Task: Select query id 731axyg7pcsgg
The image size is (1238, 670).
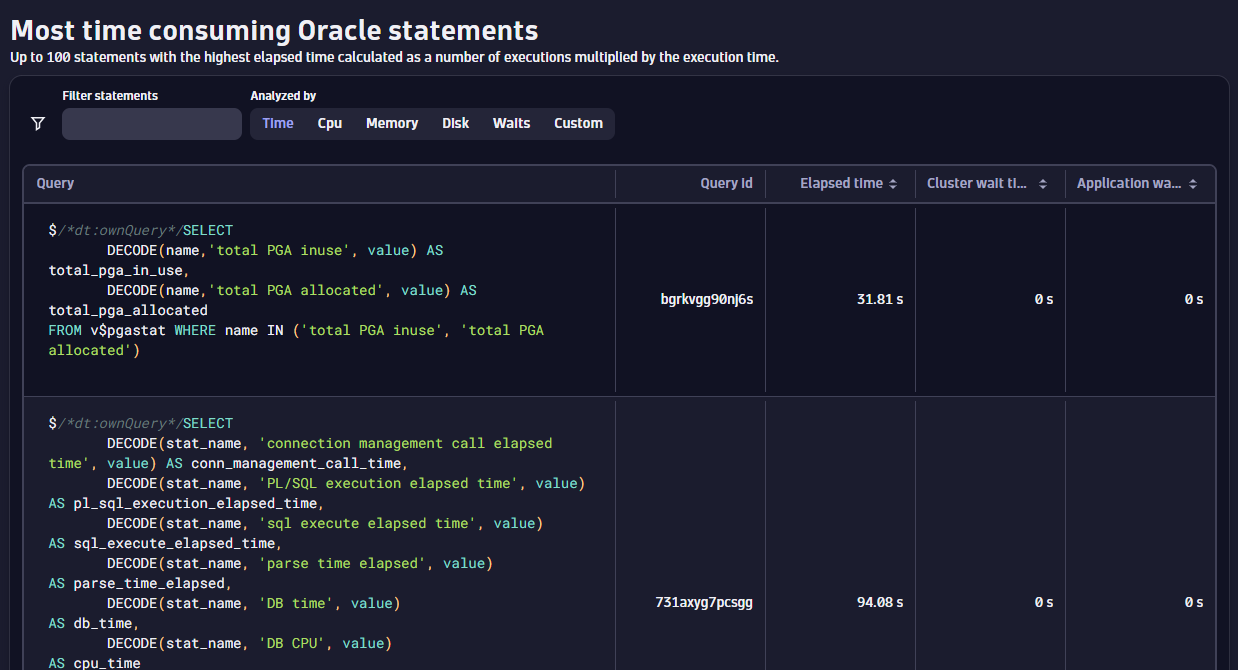Action: (704, 602)
